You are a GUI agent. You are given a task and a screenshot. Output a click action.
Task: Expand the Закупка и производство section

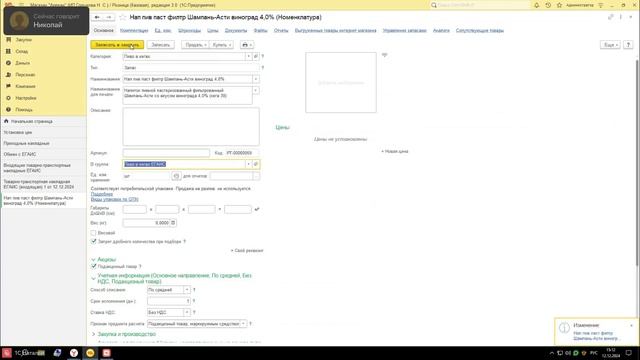click(x=93, y=334)
